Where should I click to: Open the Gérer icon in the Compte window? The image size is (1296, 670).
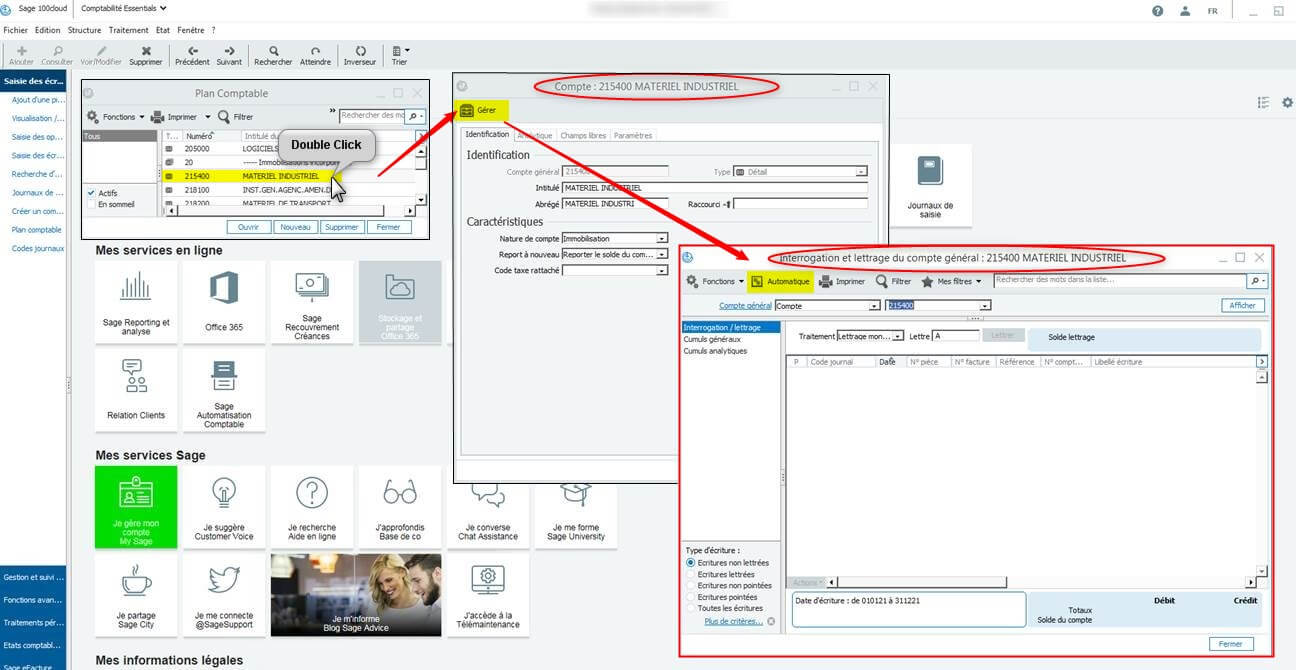coord(467,110)
